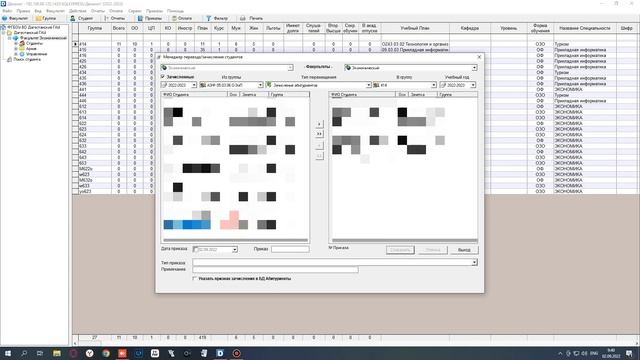Open the Yandex browser taskbar icon
640x360 pixels.
tap(89, 353)
